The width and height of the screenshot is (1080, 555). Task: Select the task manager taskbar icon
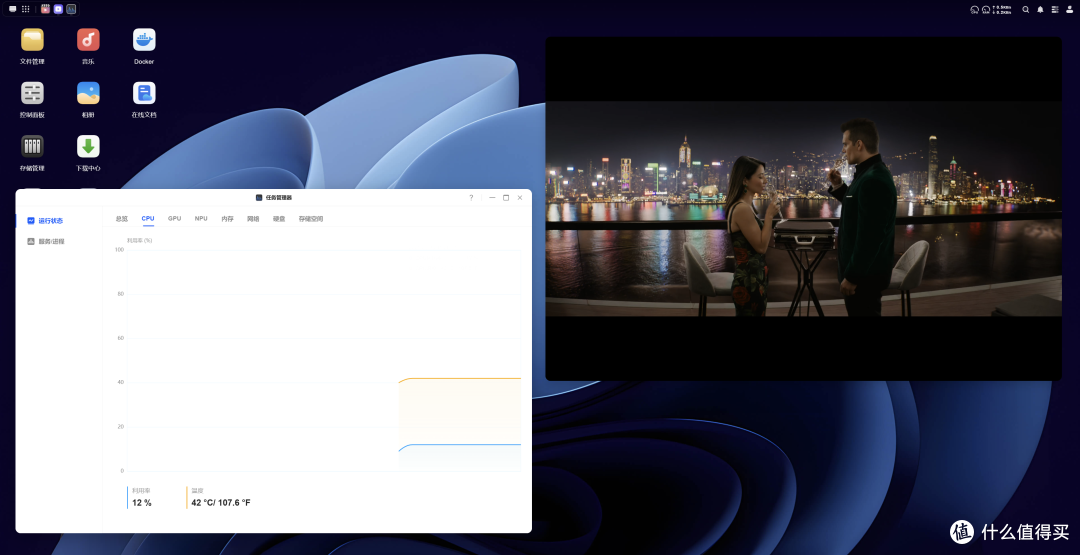tap(71, 9)
